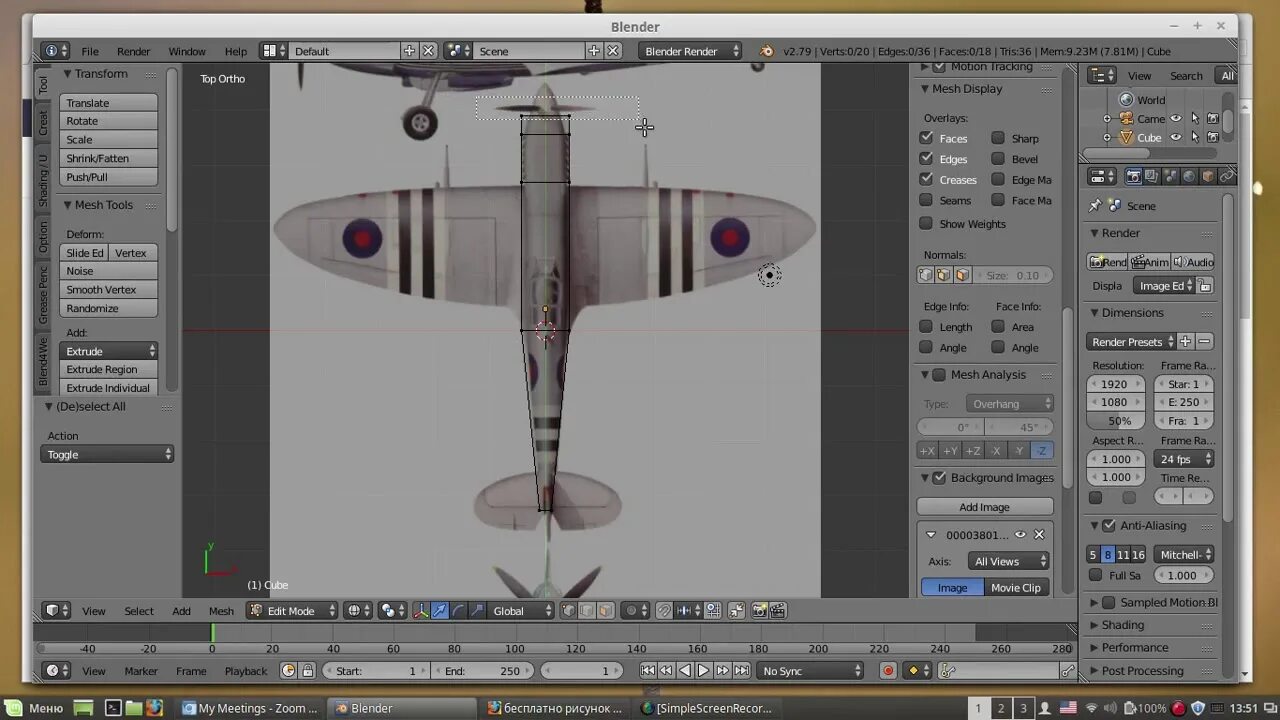
Task: Click the pin icon beside Scene
Action: click(1095, 206)
